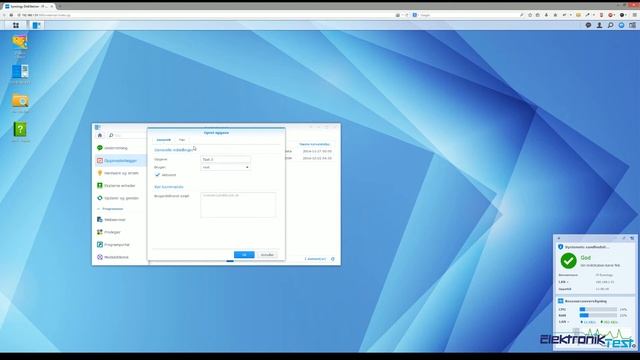Open the orange folder magnifier desktop icon

coord(20,101)
